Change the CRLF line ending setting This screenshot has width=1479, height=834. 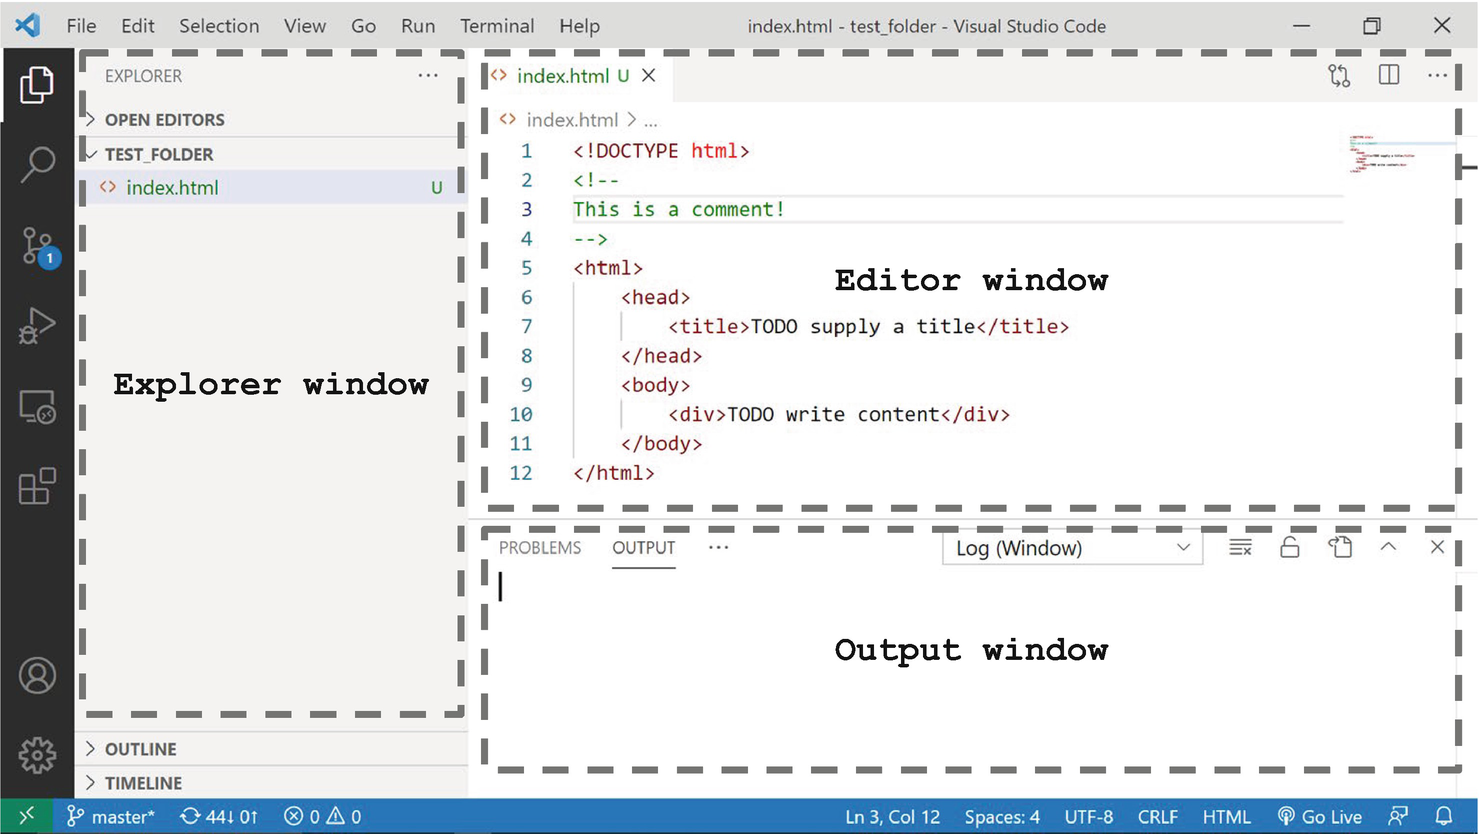pyautogui.click(x=1157, y=816)
